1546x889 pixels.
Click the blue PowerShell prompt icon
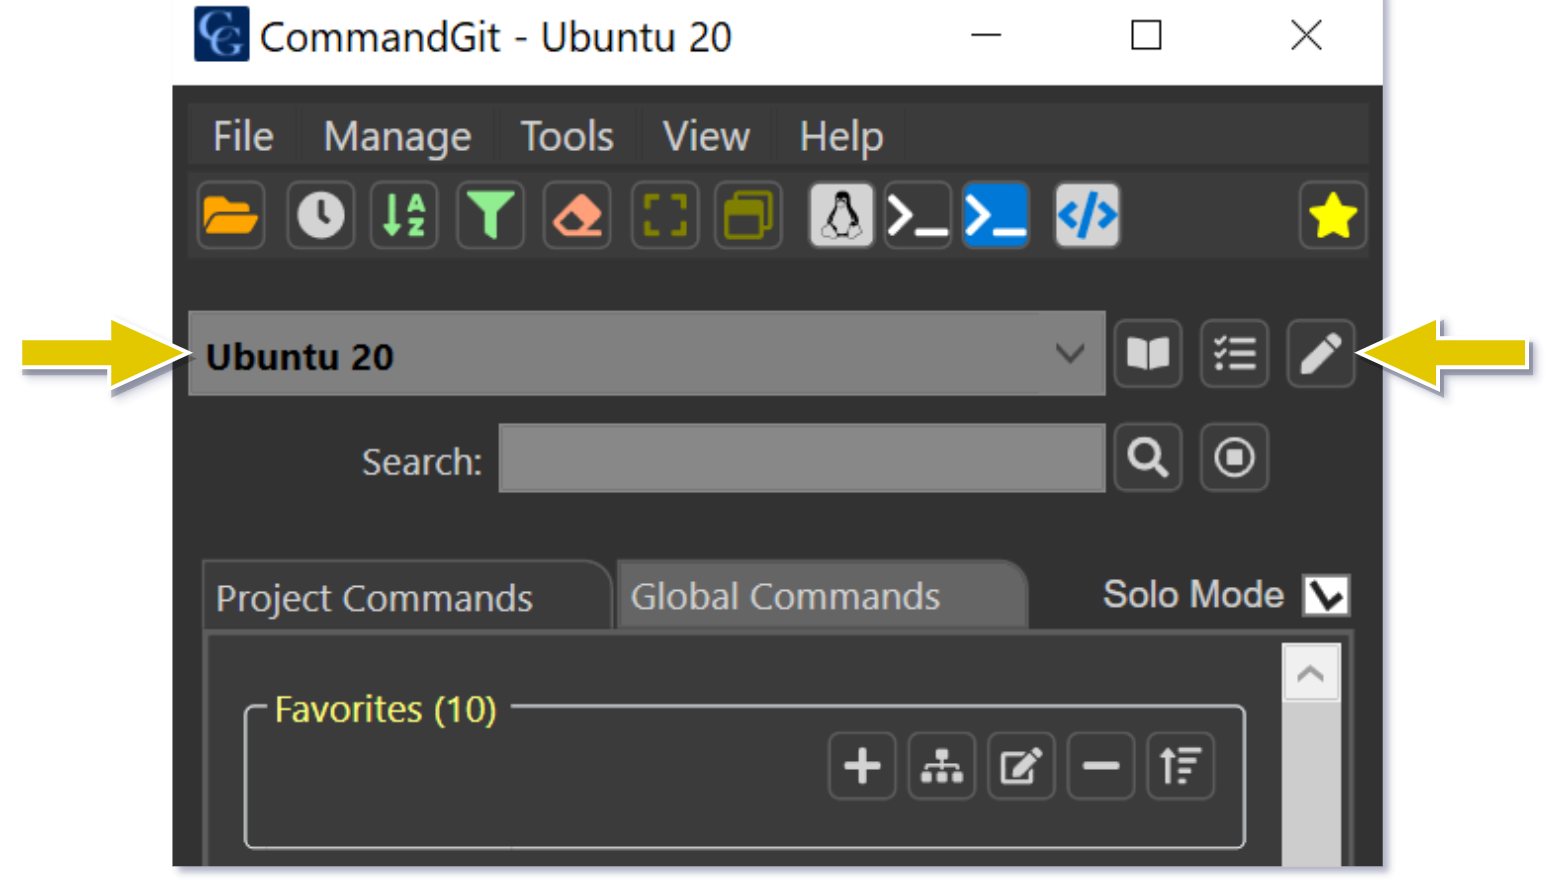click(x=995, y=215)
